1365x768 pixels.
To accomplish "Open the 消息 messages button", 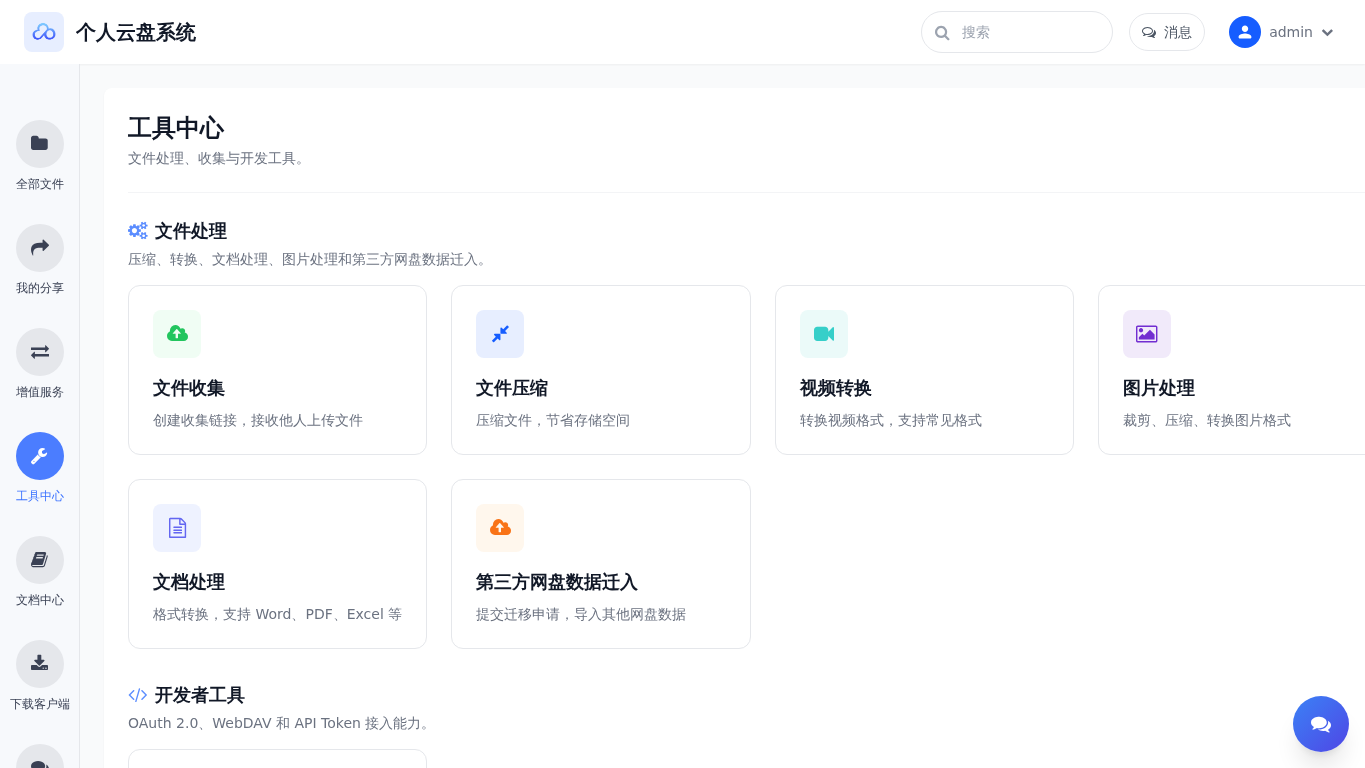I will 1167,32.
